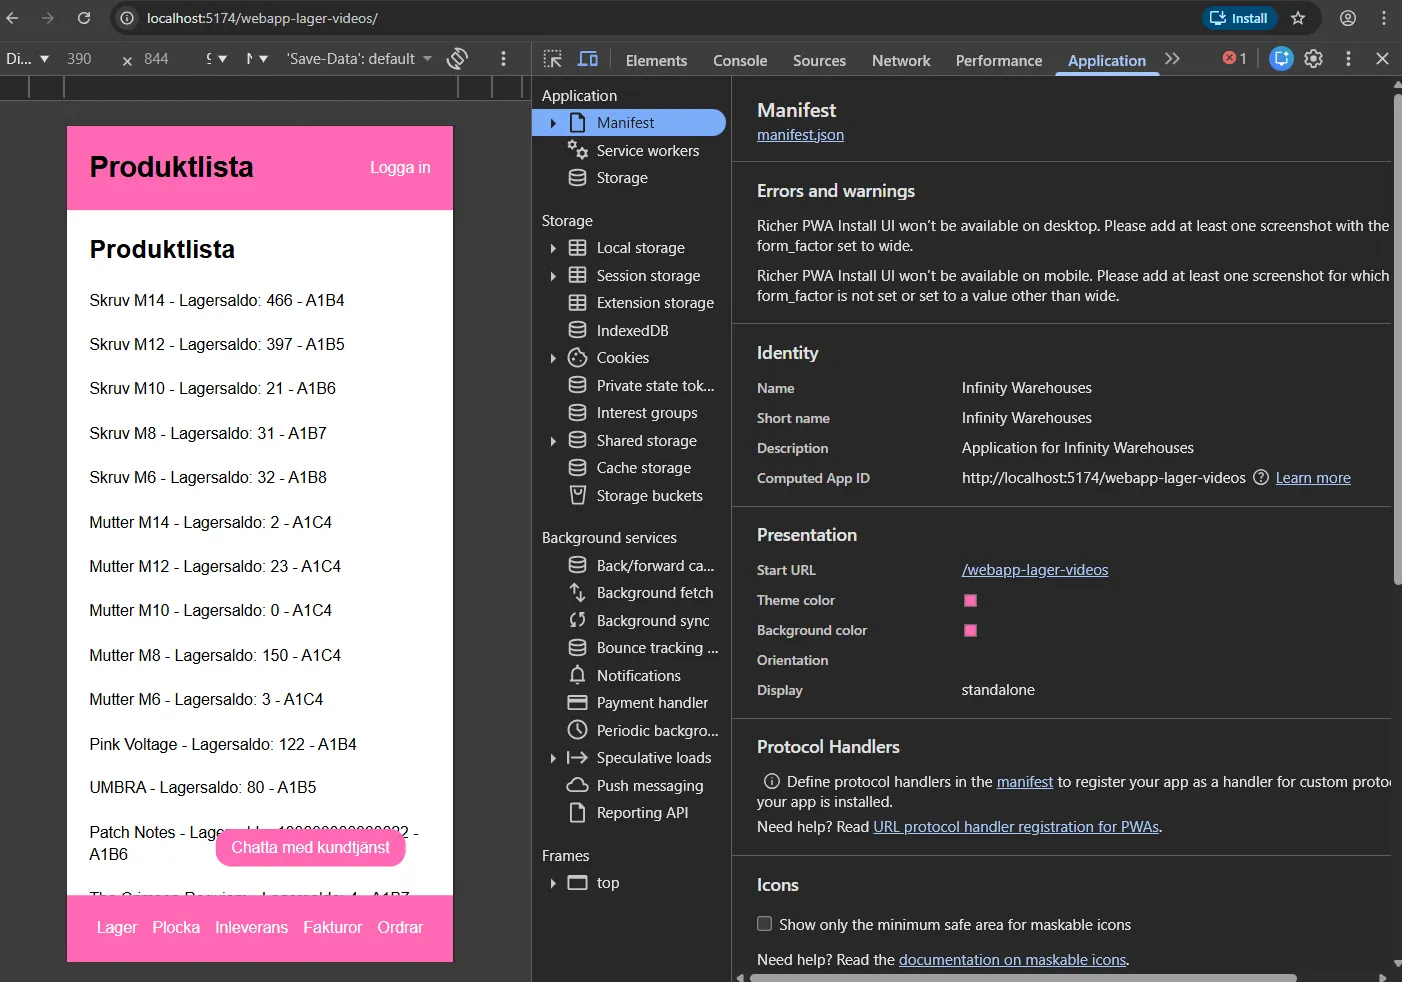1402x982 pixels.
Task: Click the site information icon in the address bar
Action: 126,17
